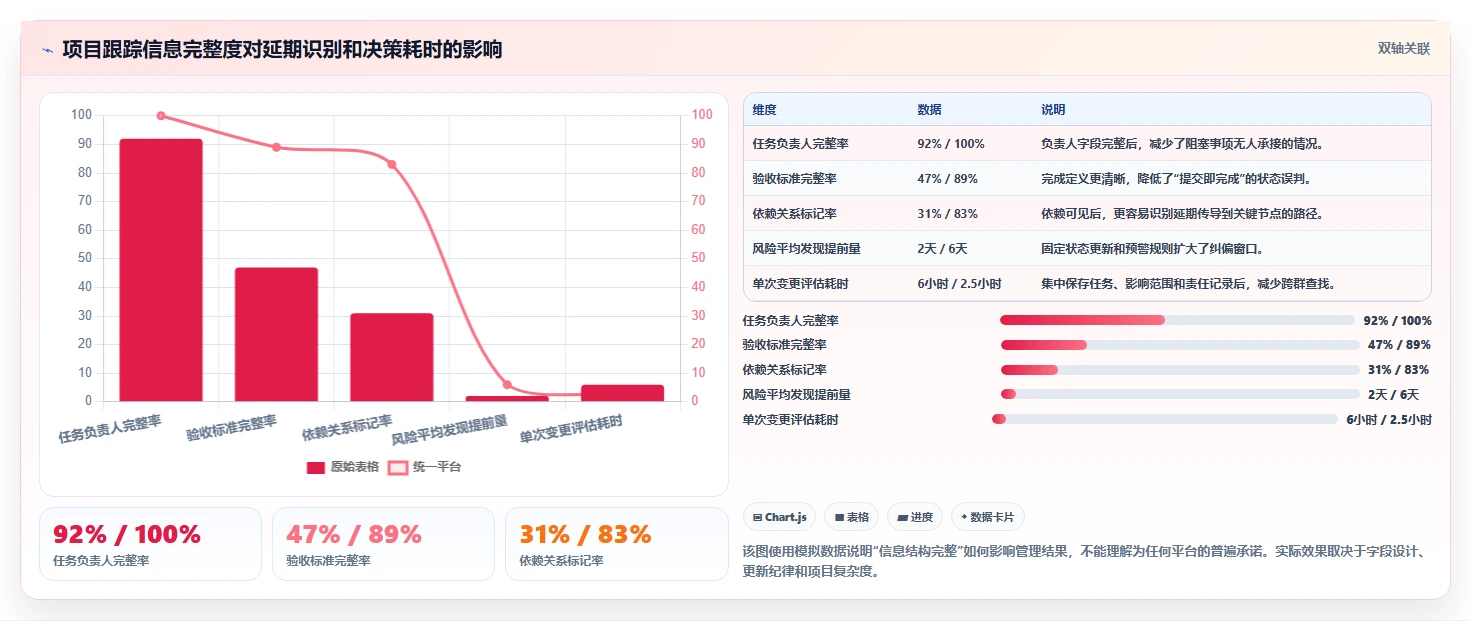This screenshot has height=621, width=1471.
Task: Click the 进度 tag chip
Action: click(914, 517)
